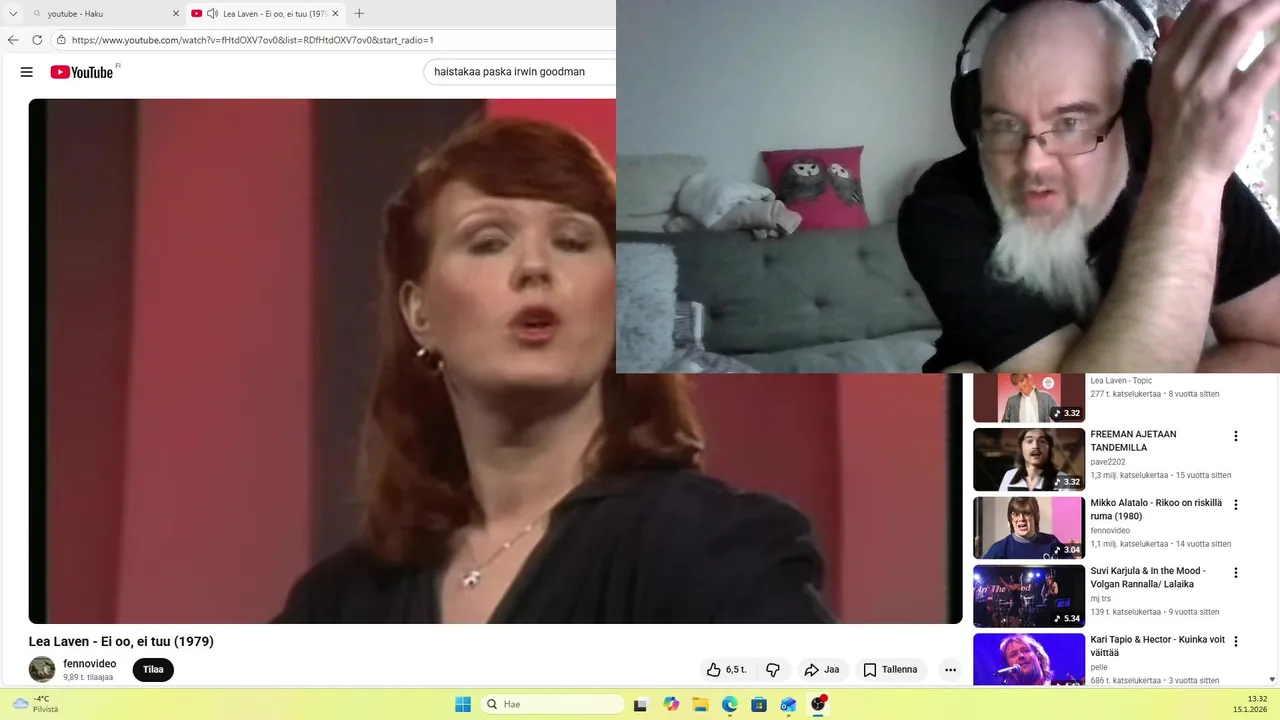Screen dimensions: 1280x720
Task: Open the Mikko Alatalo video thumbnail
Action: coord(1029,528)
